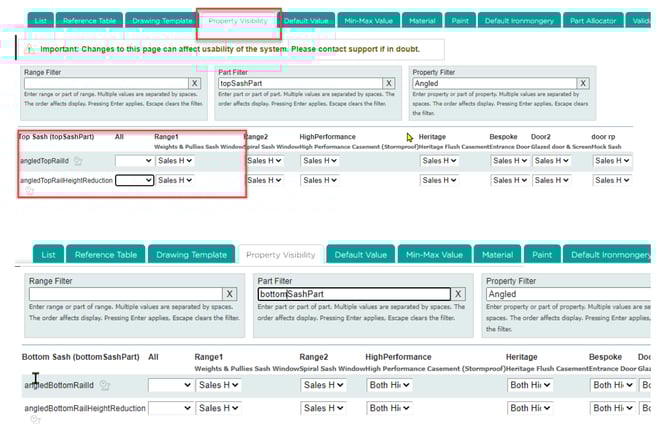
Task: Open Heritage dropdown for angledBottomRailHeightReduction
Action: [x=529, y=408]
